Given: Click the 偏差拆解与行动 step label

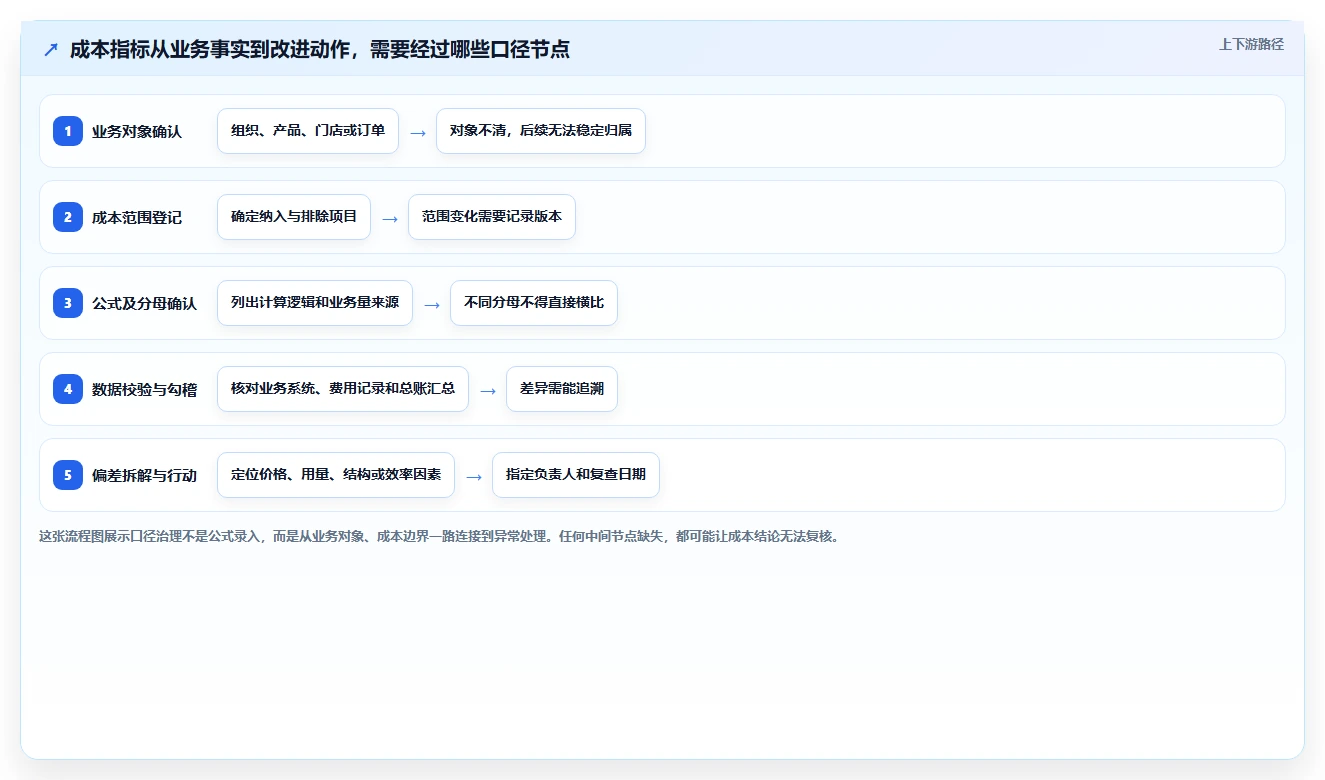Looking at the screenshot, I should click(144, 475).
